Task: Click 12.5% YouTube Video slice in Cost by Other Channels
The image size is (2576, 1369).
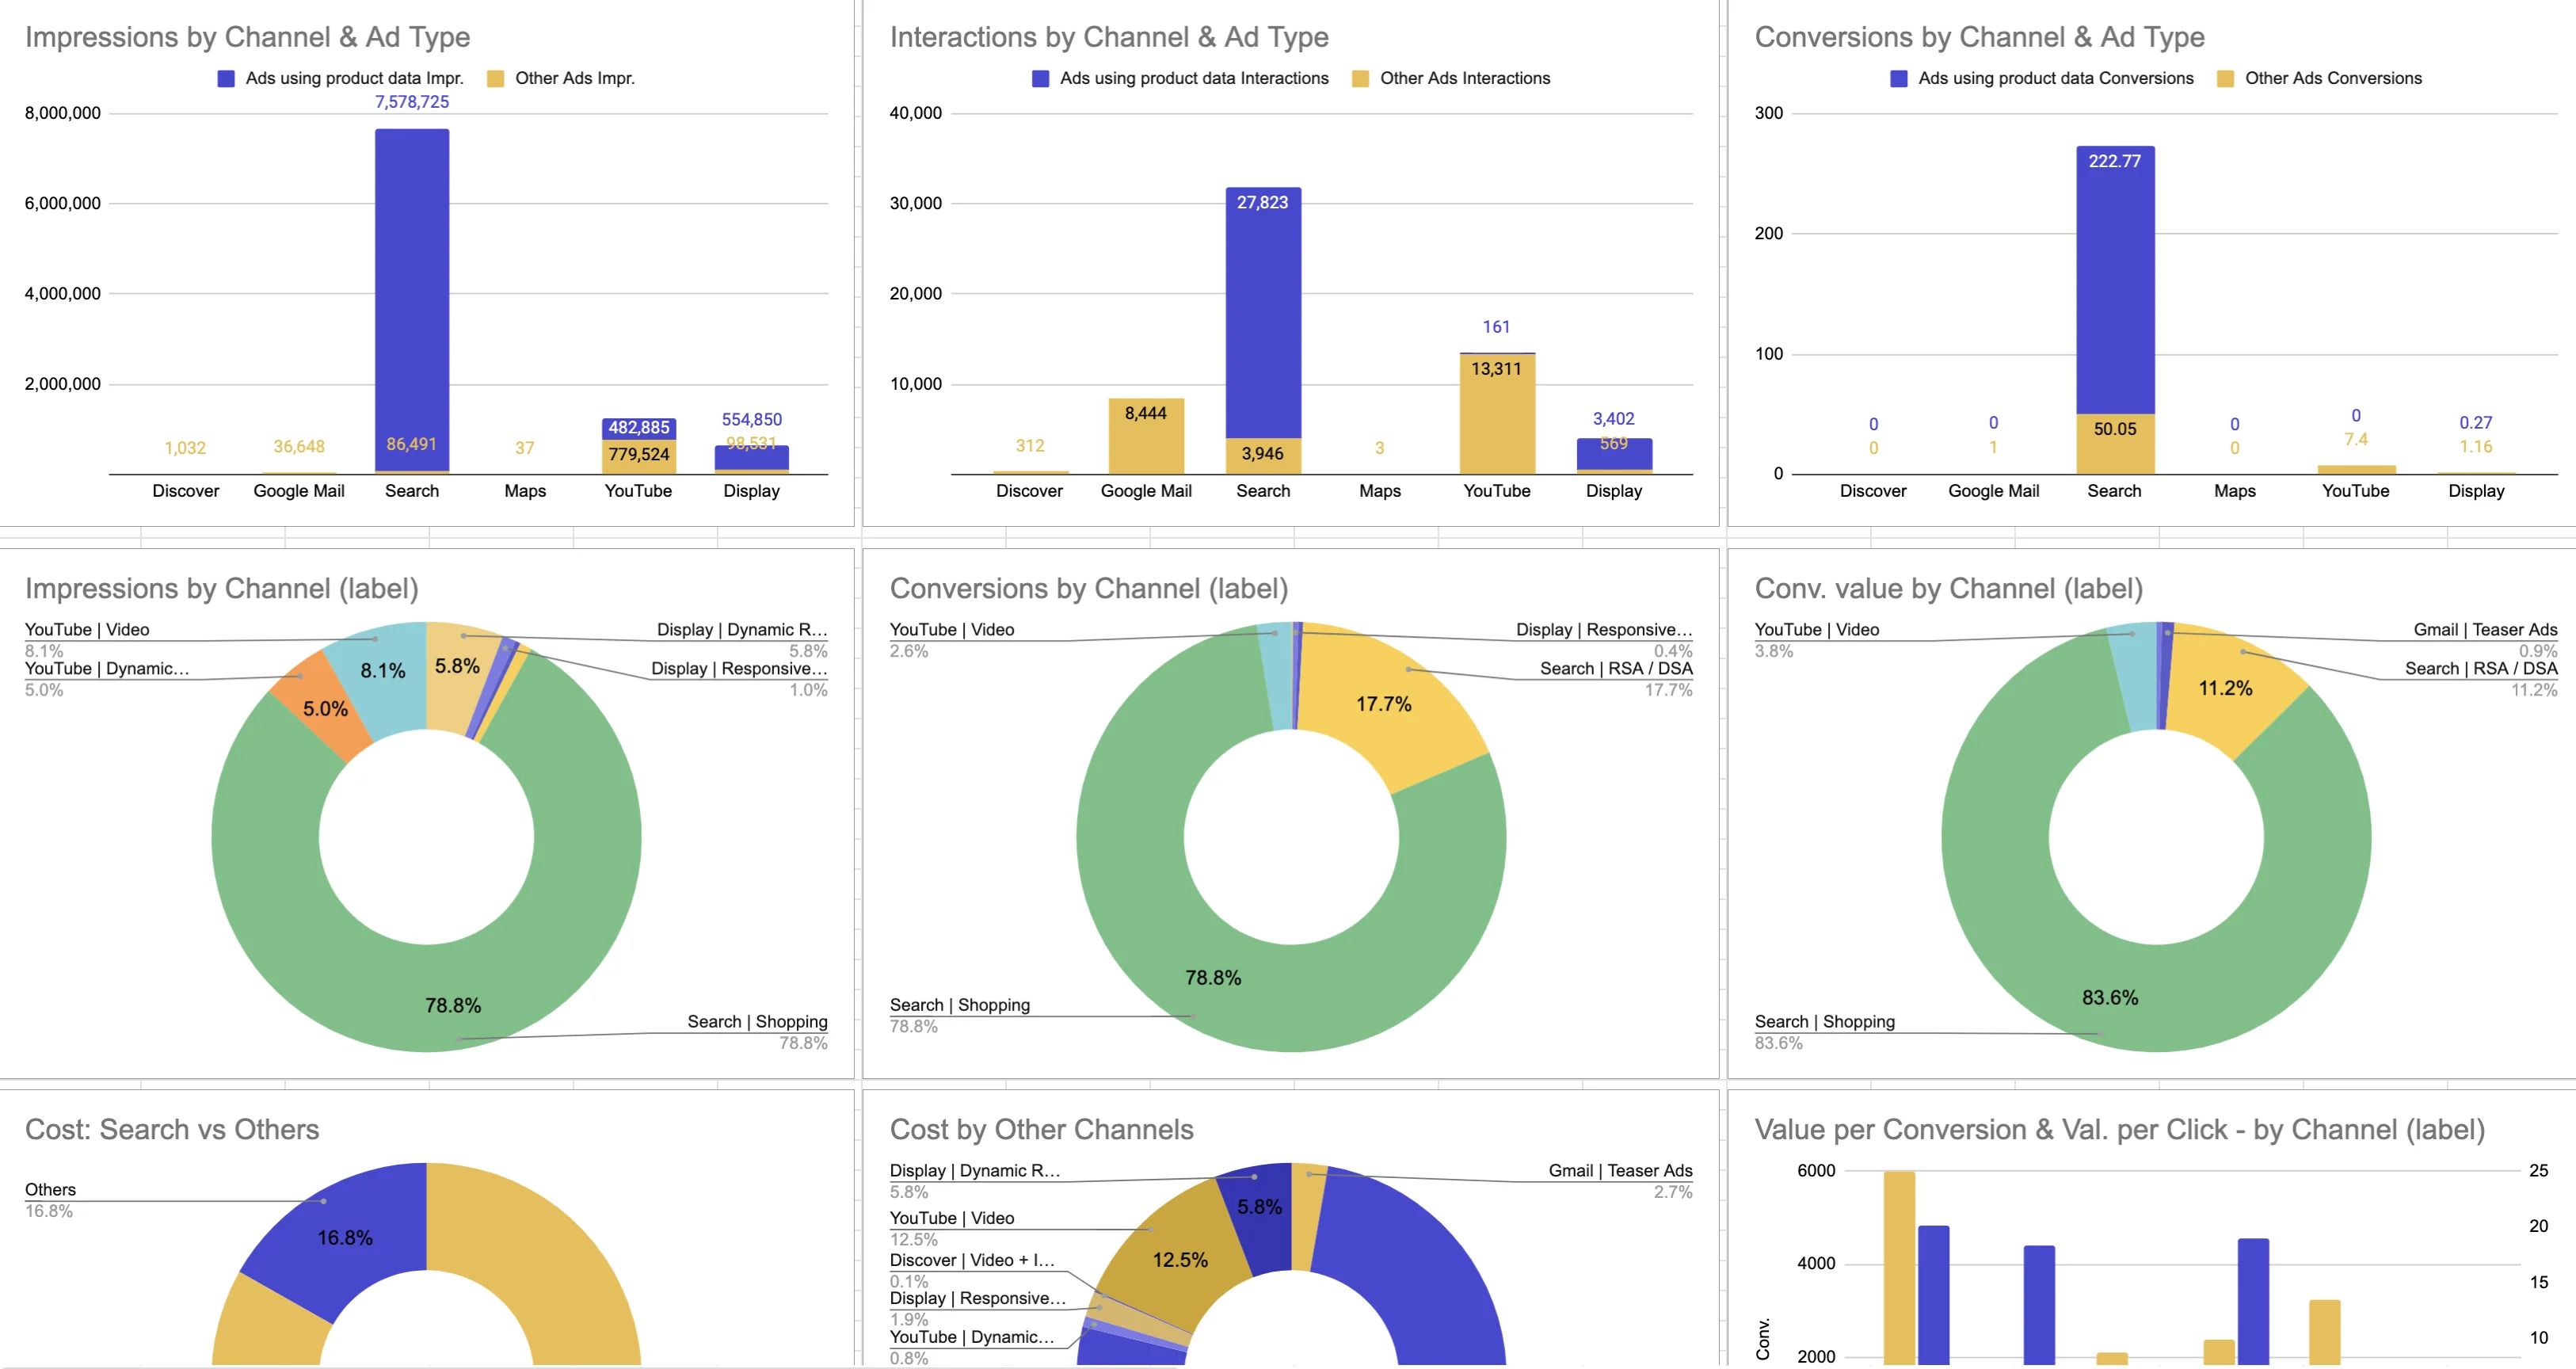Action: [x=1180, y=1260]
